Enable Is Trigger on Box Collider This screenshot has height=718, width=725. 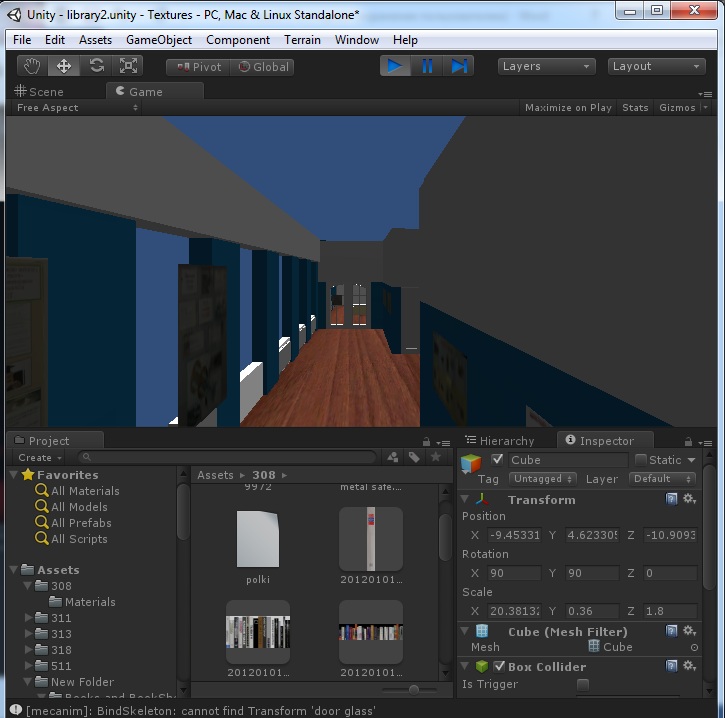tap(583, 685)
